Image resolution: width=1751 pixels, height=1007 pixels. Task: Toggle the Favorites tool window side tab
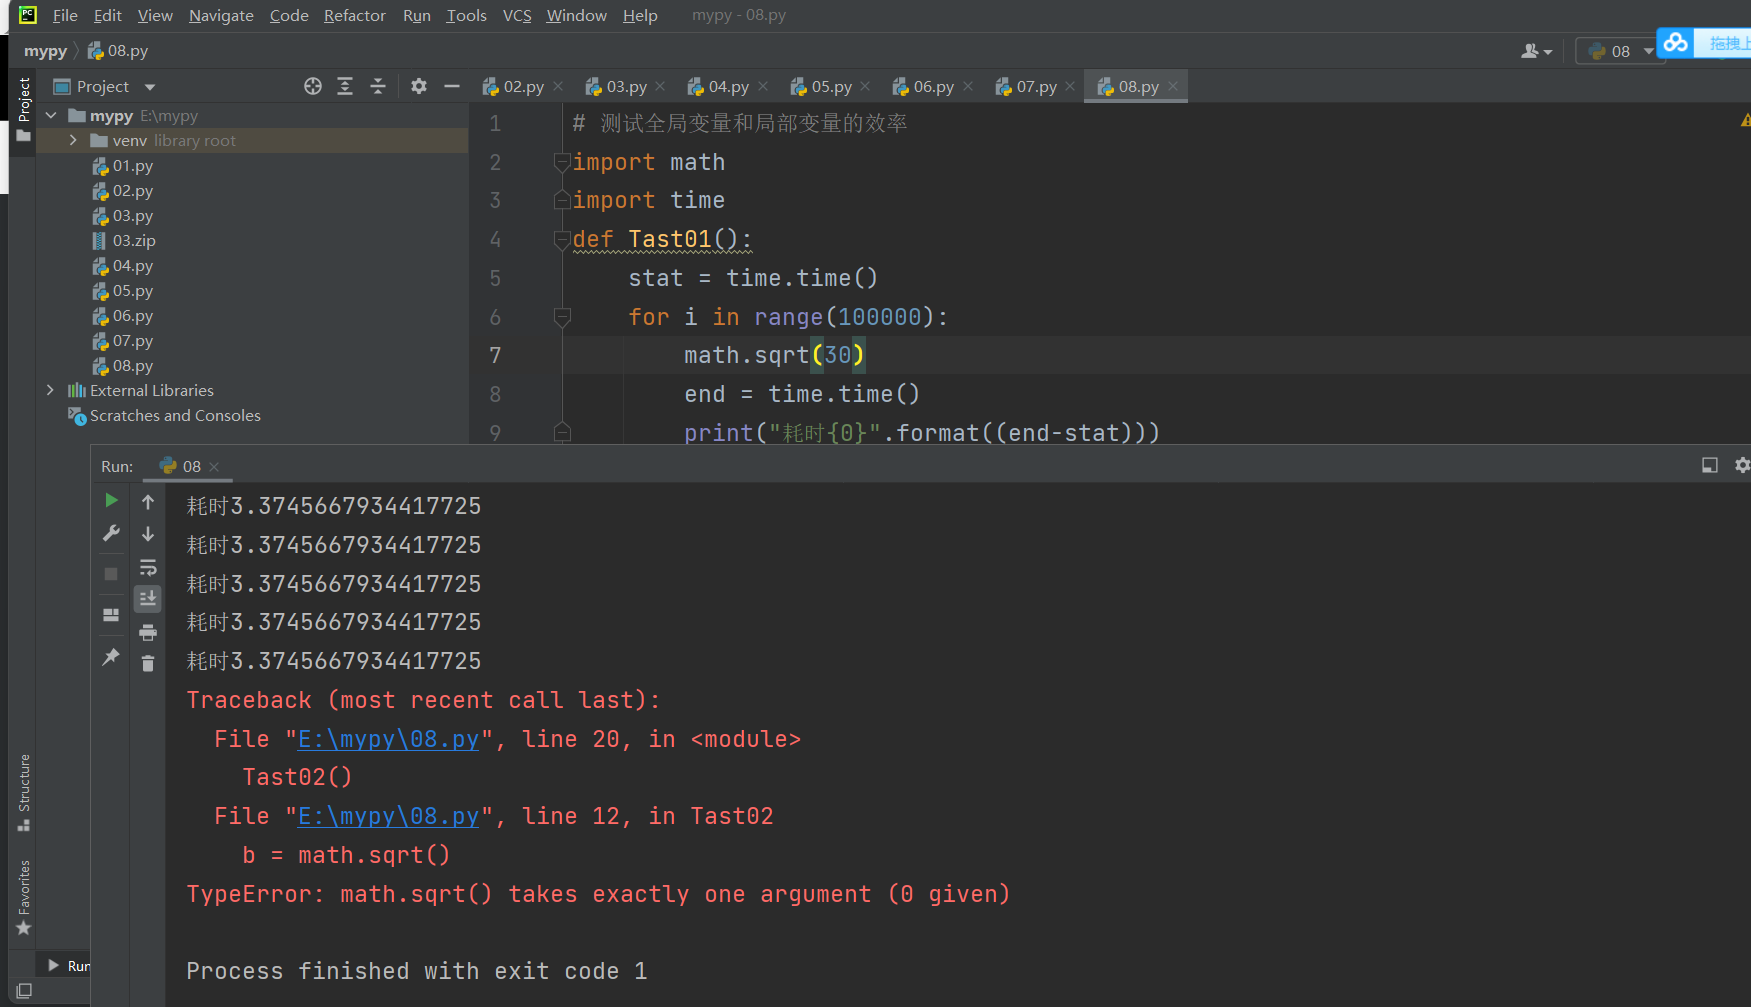pyautogui.click(x=24, y=898)
